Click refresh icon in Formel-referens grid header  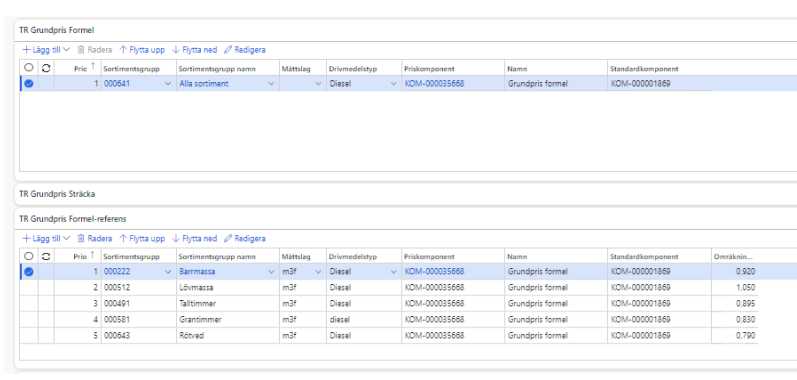pyautogui.click(x=46, y=256)
